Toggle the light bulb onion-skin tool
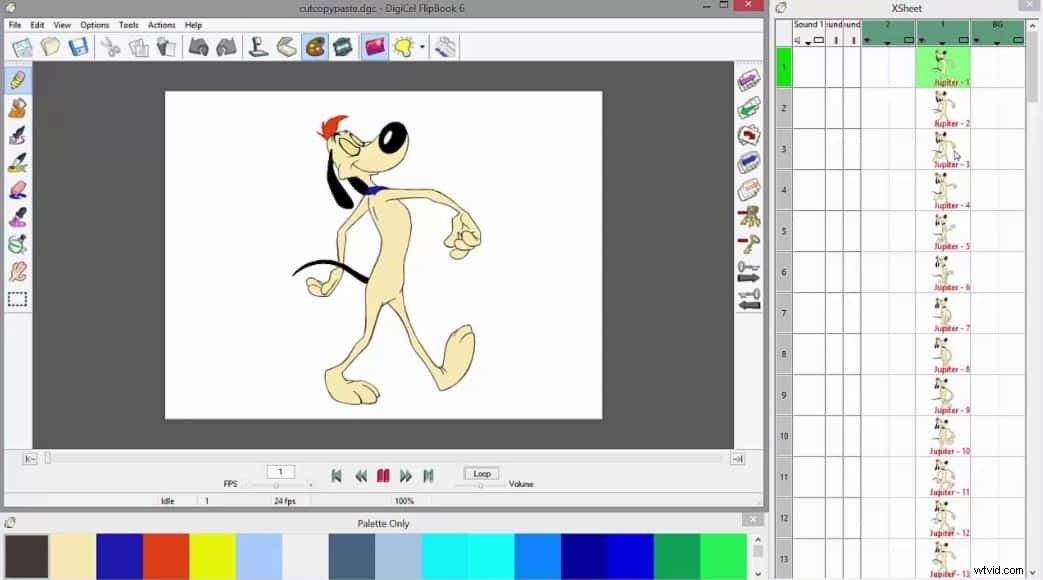 404,46
